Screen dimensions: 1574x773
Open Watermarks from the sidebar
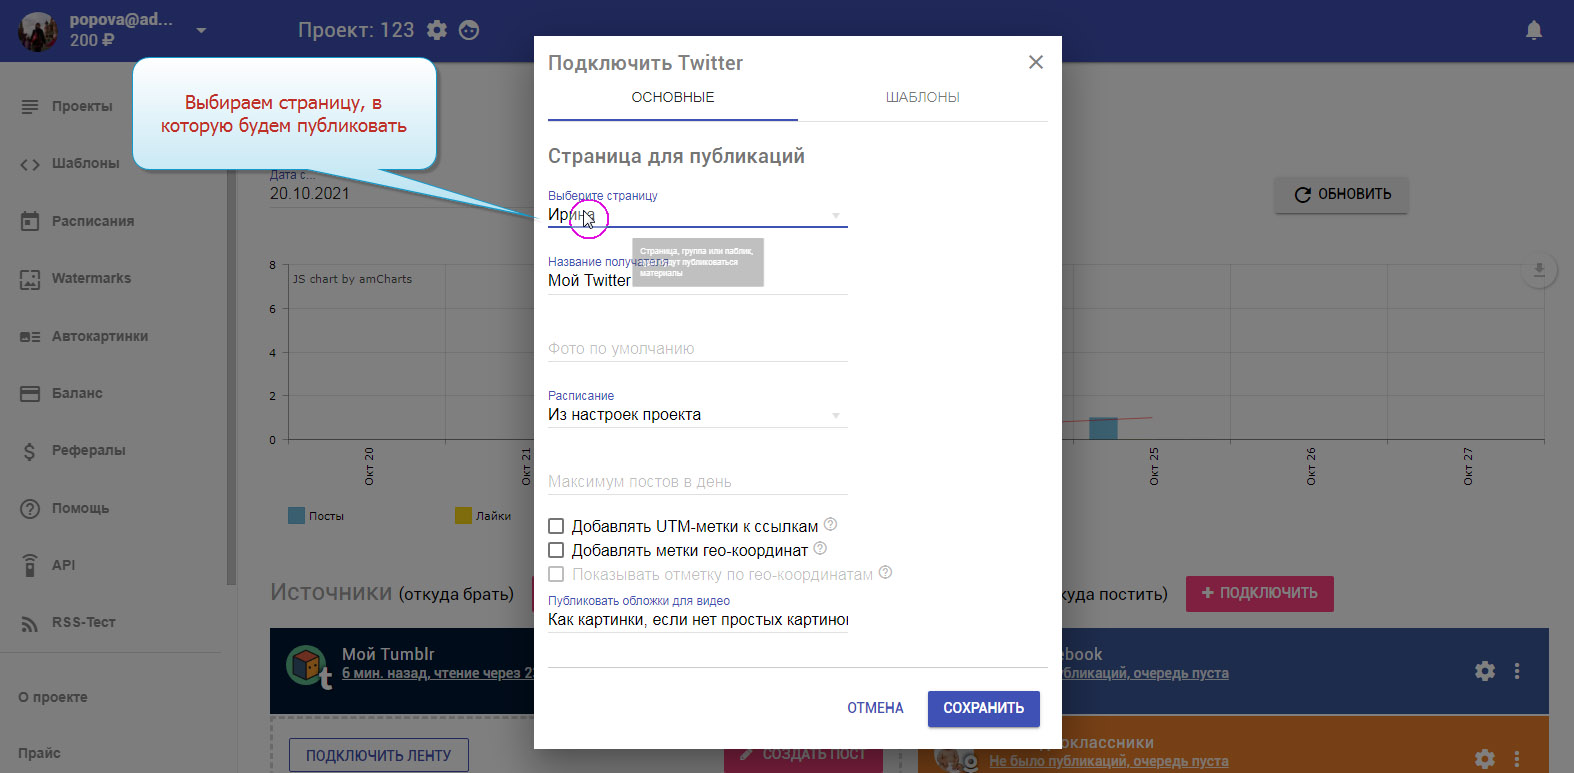point(91,279)
